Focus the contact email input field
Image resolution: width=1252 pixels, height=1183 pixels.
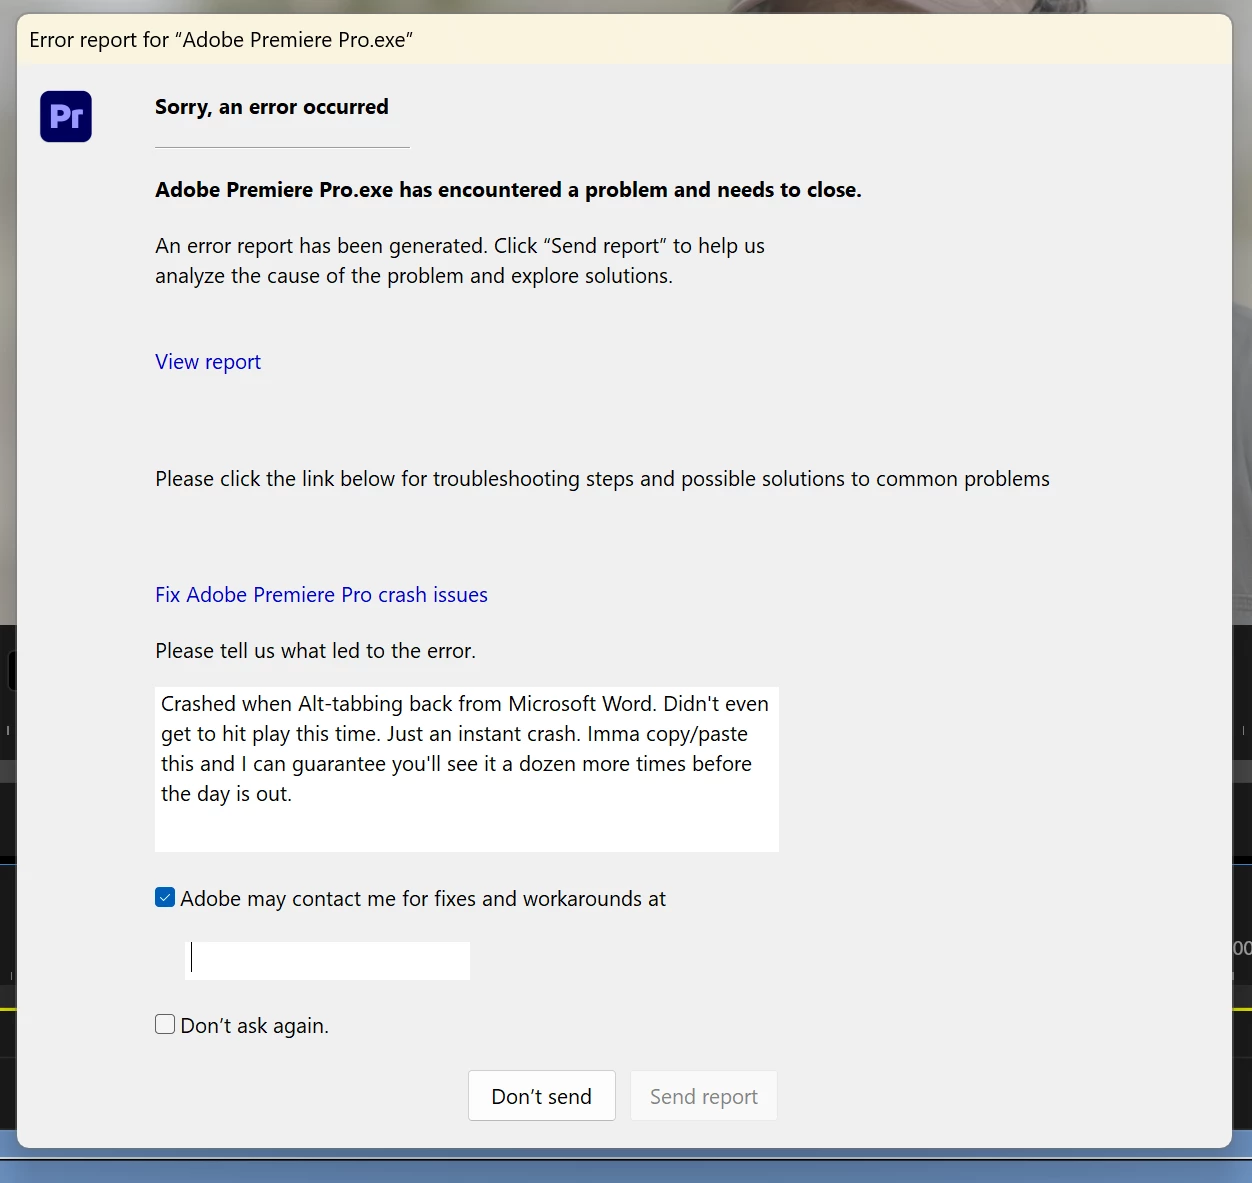point(328,960)
